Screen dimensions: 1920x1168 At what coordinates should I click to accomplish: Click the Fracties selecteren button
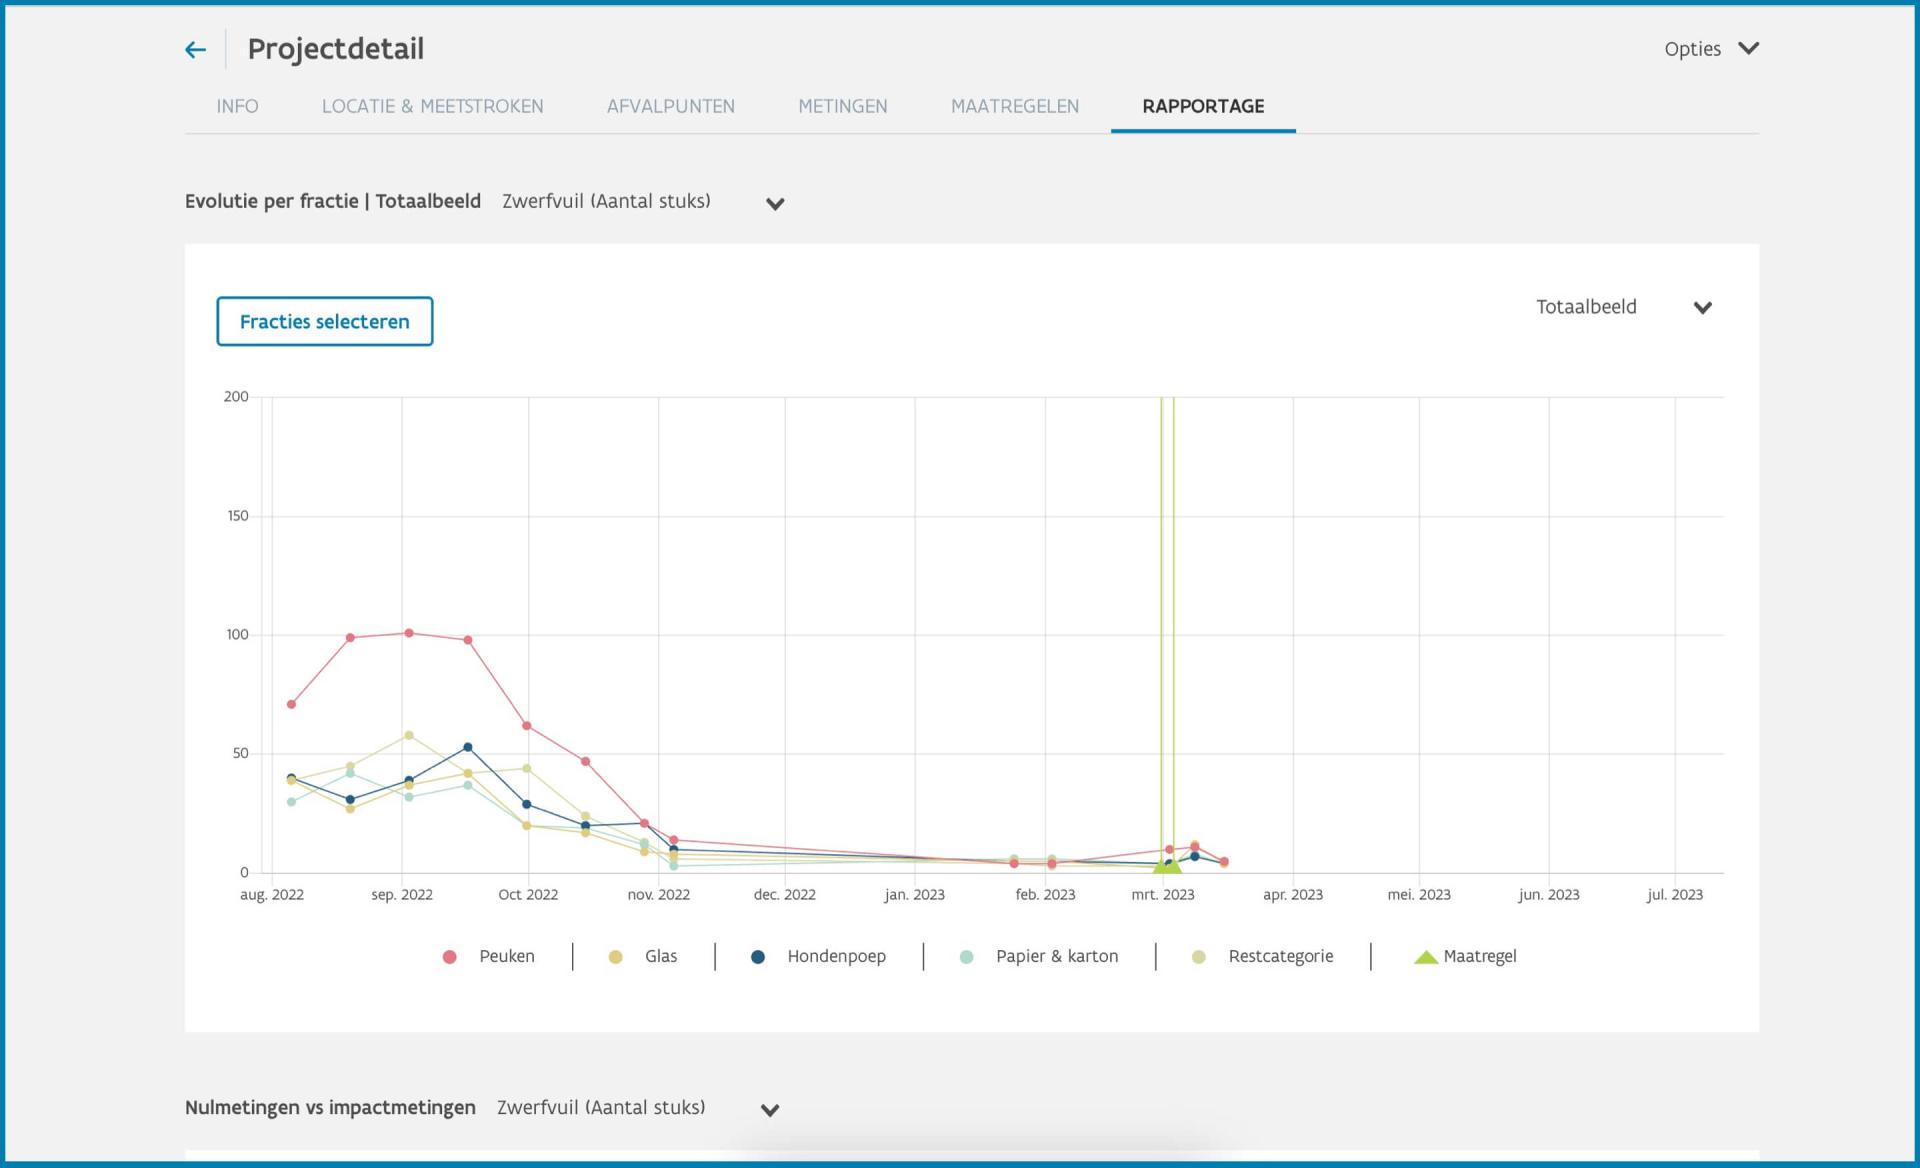coord(325,321)
